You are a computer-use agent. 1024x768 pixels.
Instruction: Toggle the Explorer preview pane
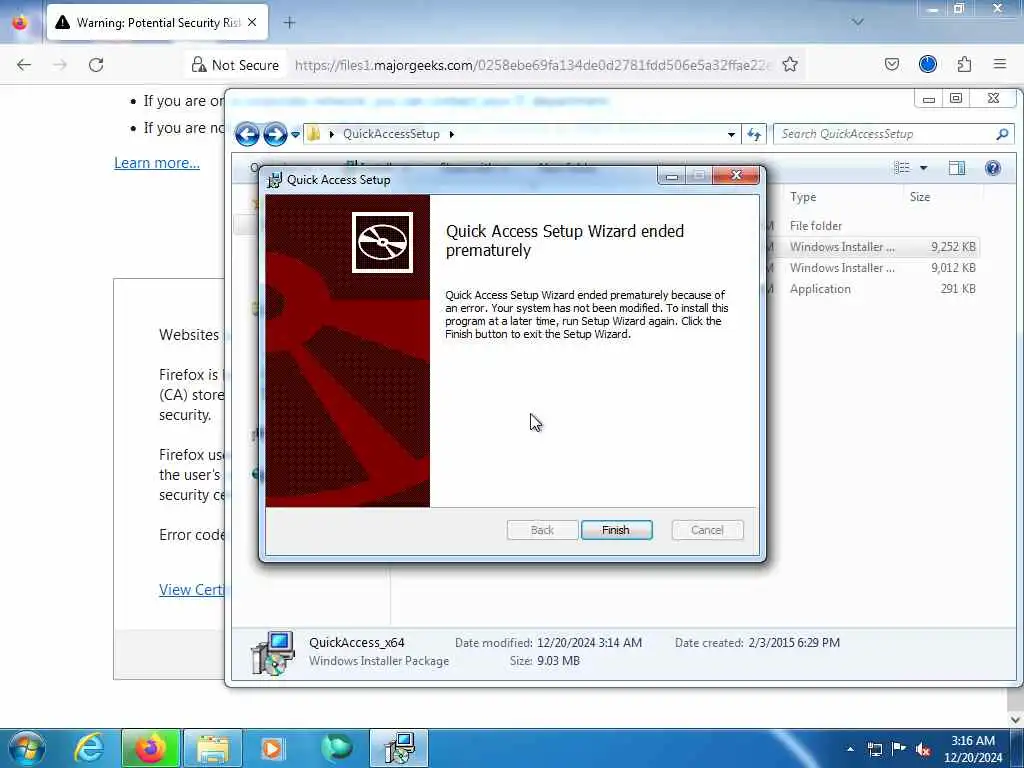[x=957, y=168]
